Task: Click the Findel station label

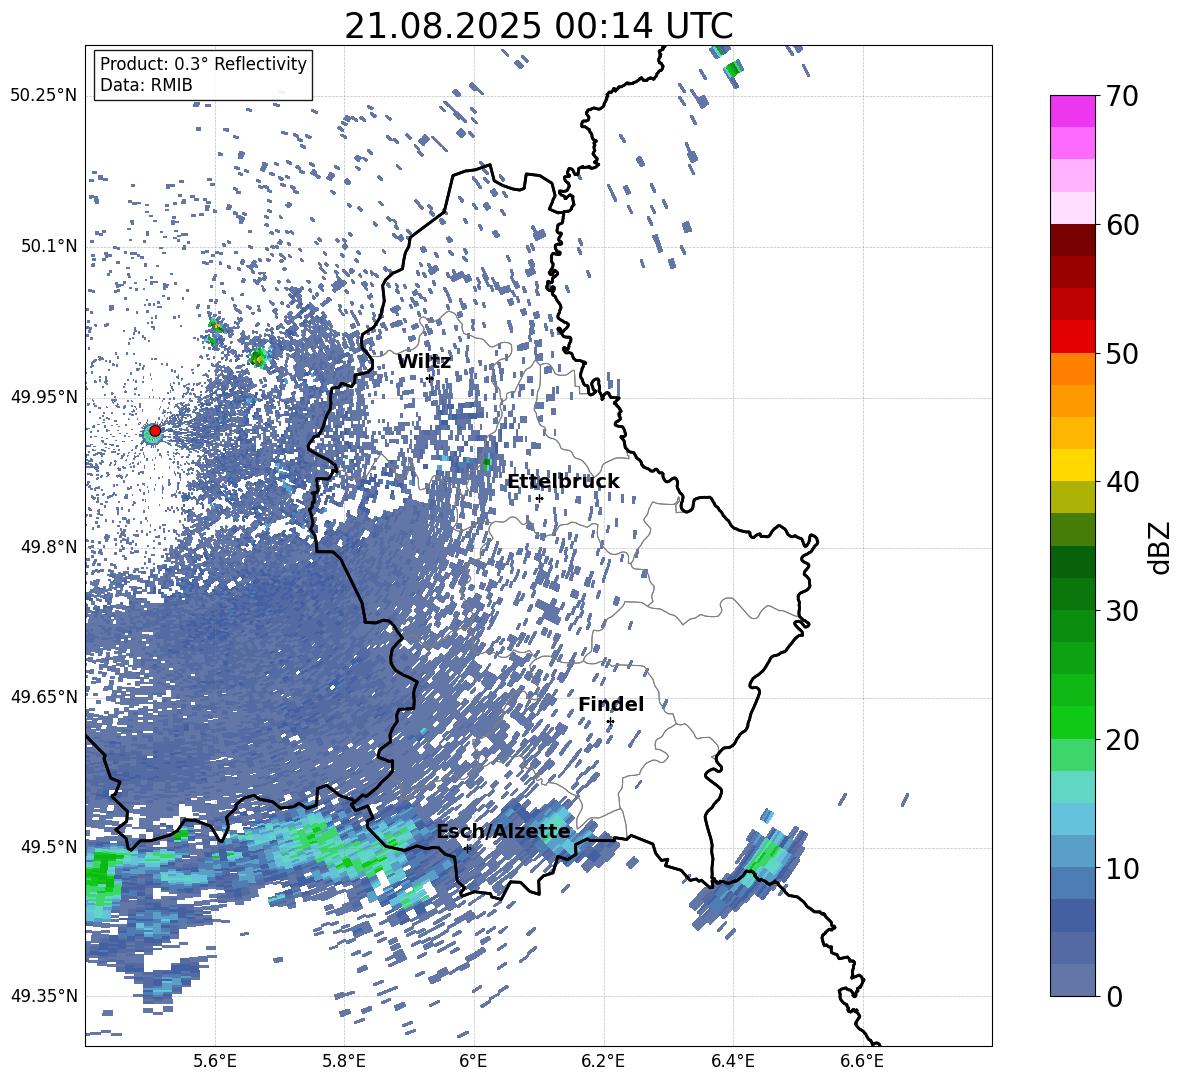Action: [x=611, y=704]
